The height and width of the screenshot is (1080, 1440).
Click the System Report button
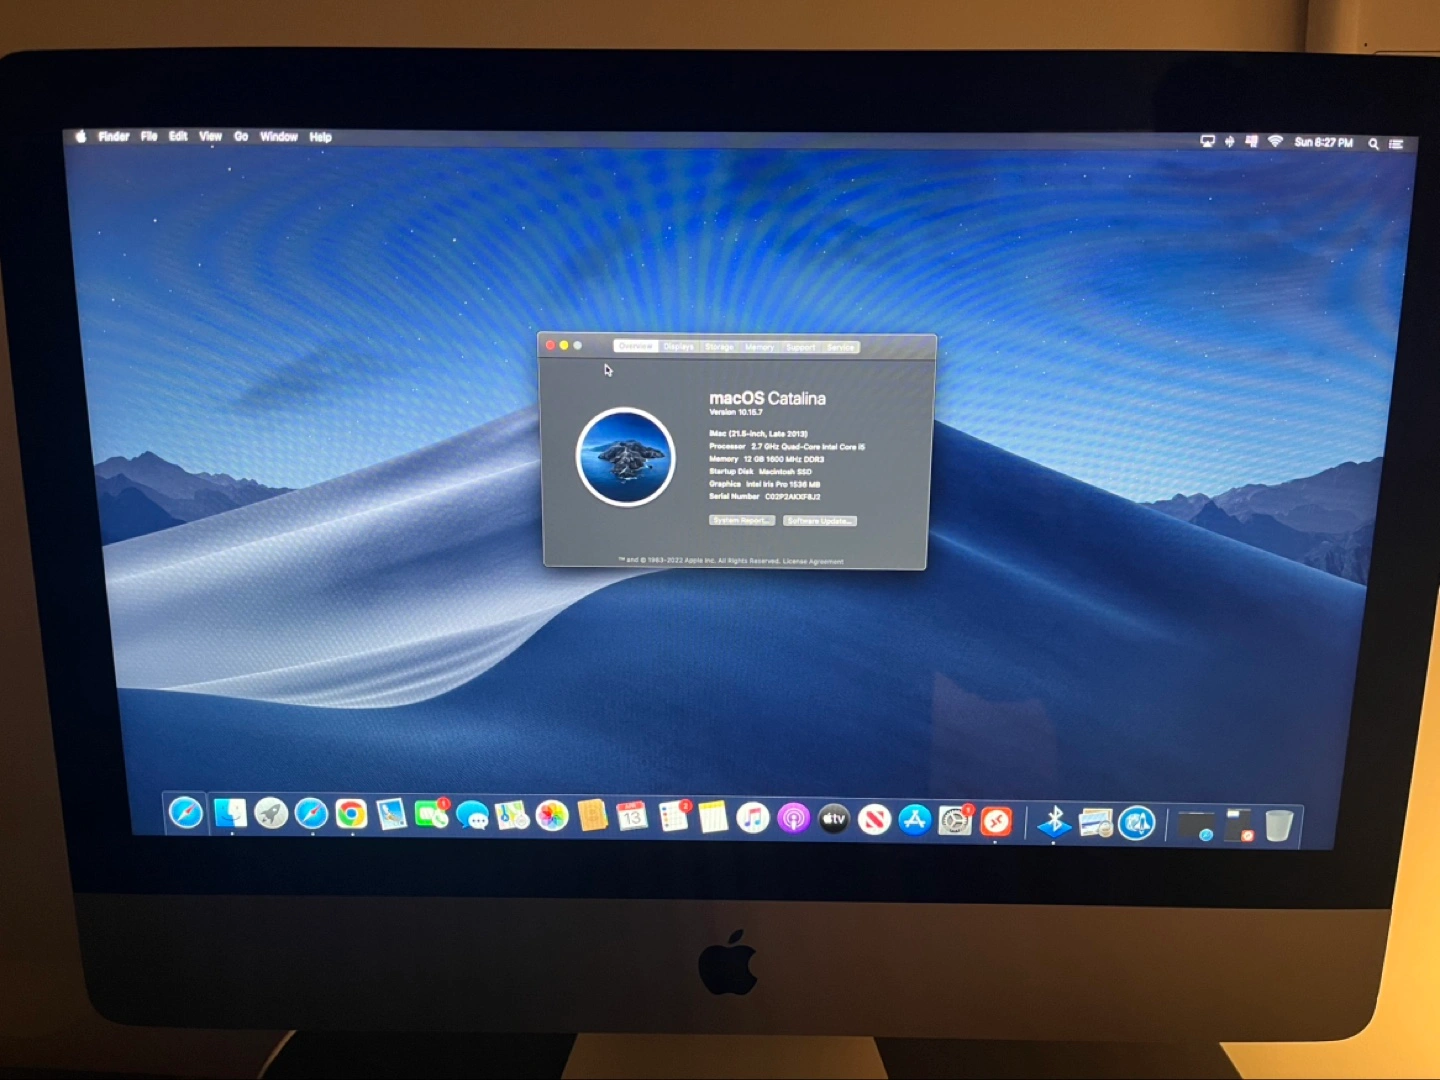(742, 521)
